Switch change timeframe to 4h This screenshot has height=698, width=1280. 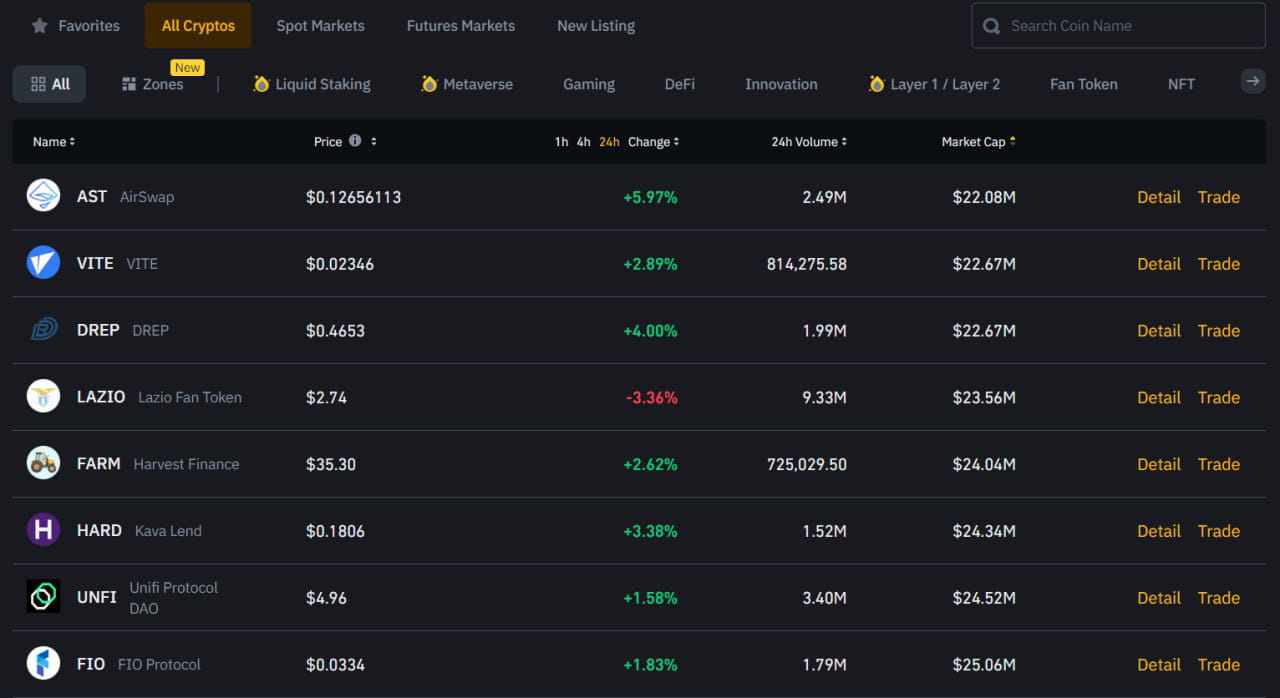(583, 141)
